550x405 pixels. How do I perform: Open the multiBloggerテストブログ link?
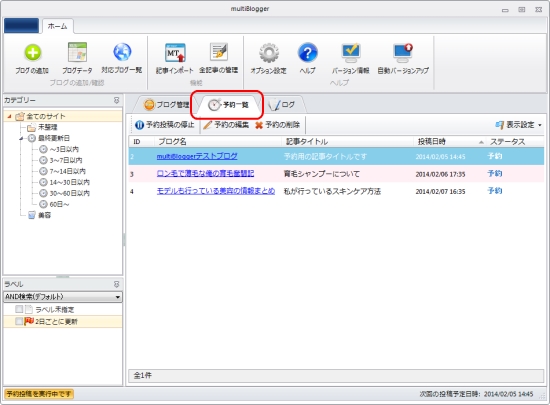click(x=197, y=156)
